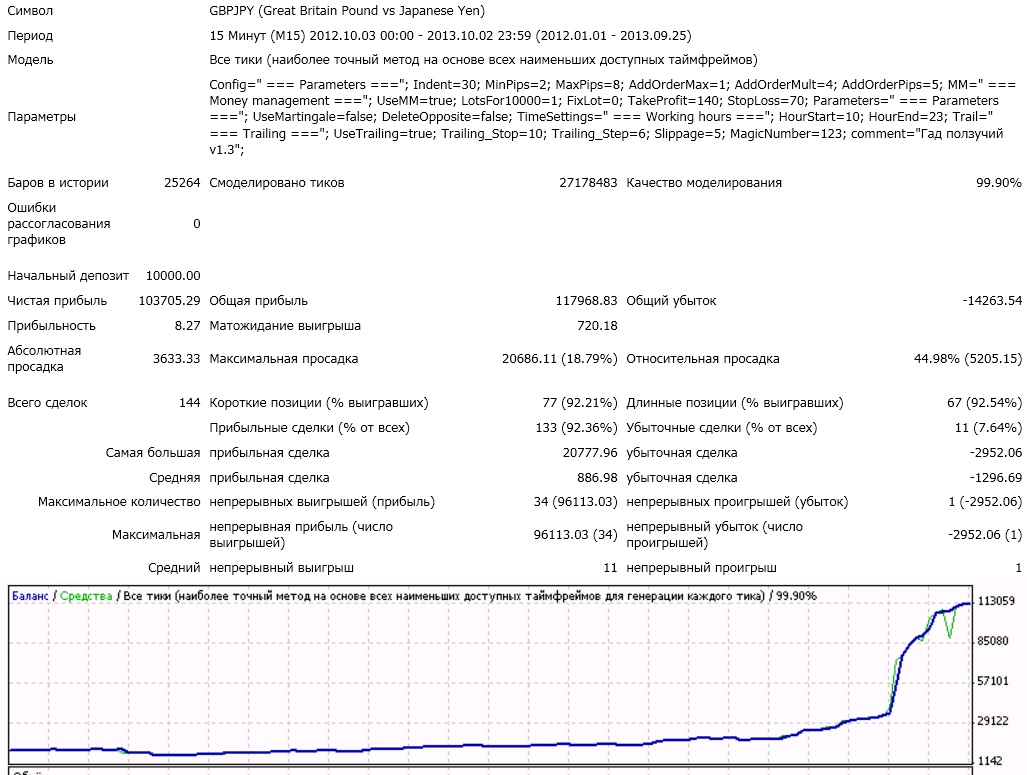Image resolution: width=1027 pixels, height=775 pixels.
Task: Click the 'Период' label
Action: point(30,36)
